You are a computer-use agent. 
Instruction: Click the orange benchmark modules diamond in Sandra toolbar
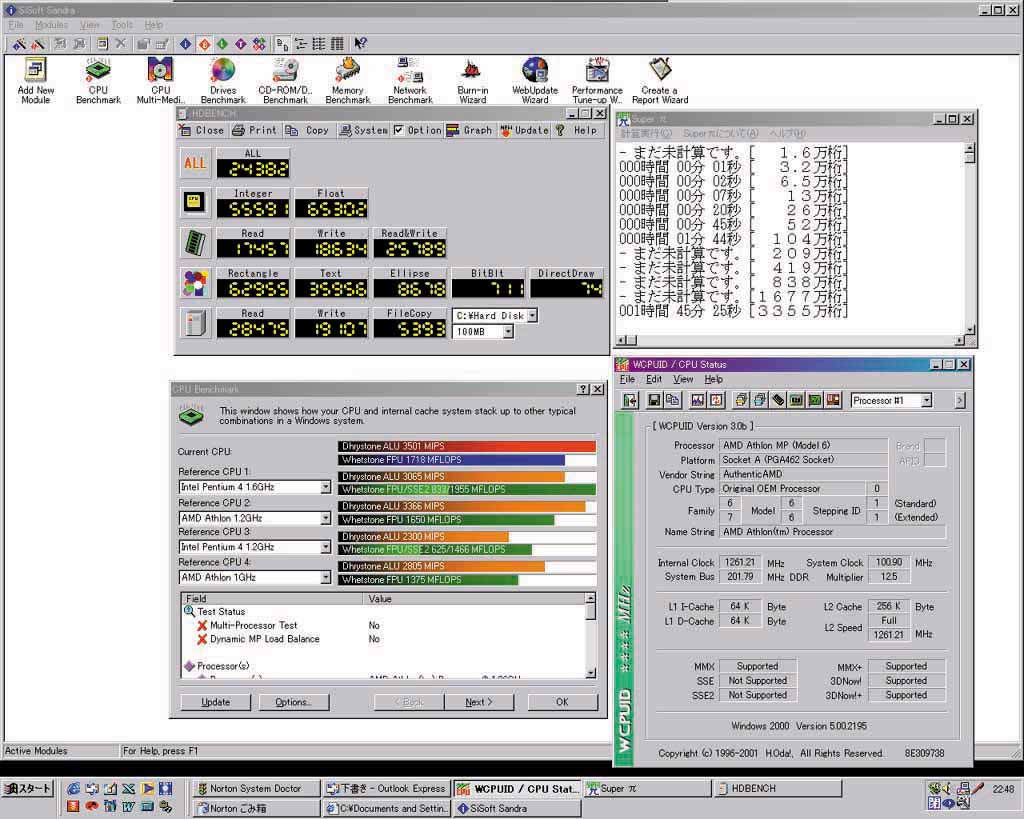pyautogui.click(x=204, y=44)
